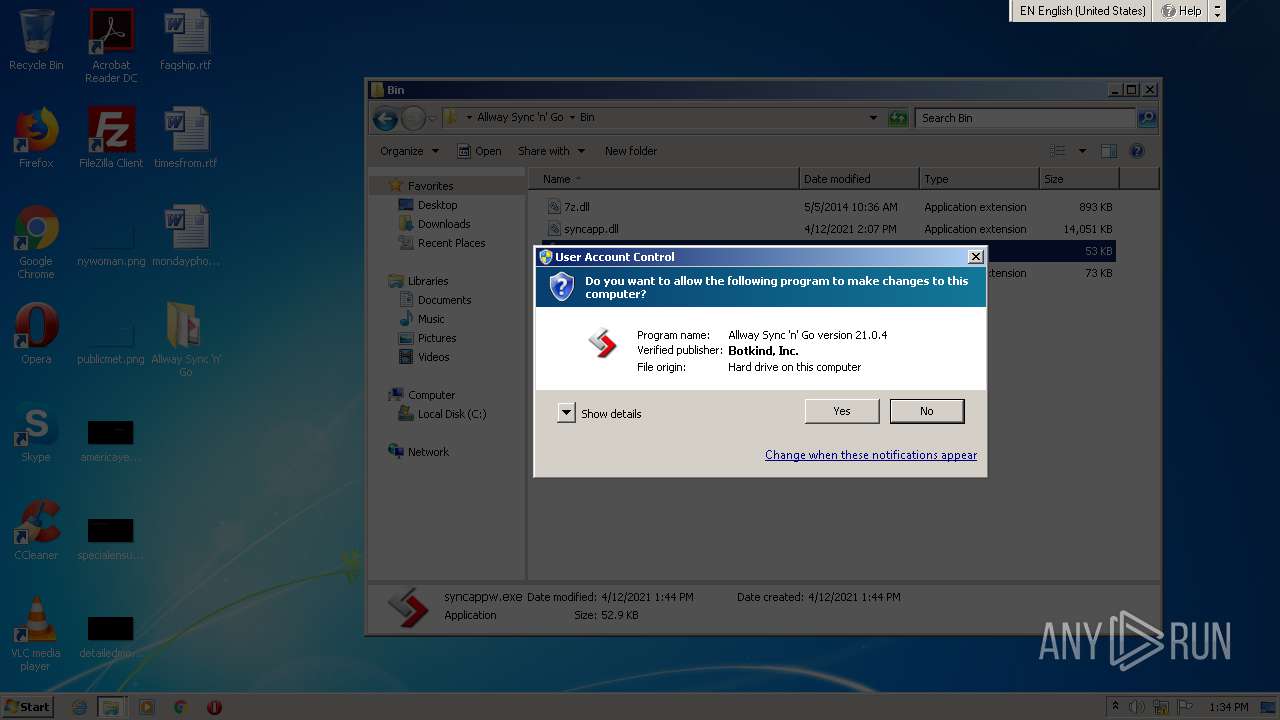This screenshot has height=720, width=1280.
Task: Click Windows Explorer taskbar button
Action: point(111,707)
